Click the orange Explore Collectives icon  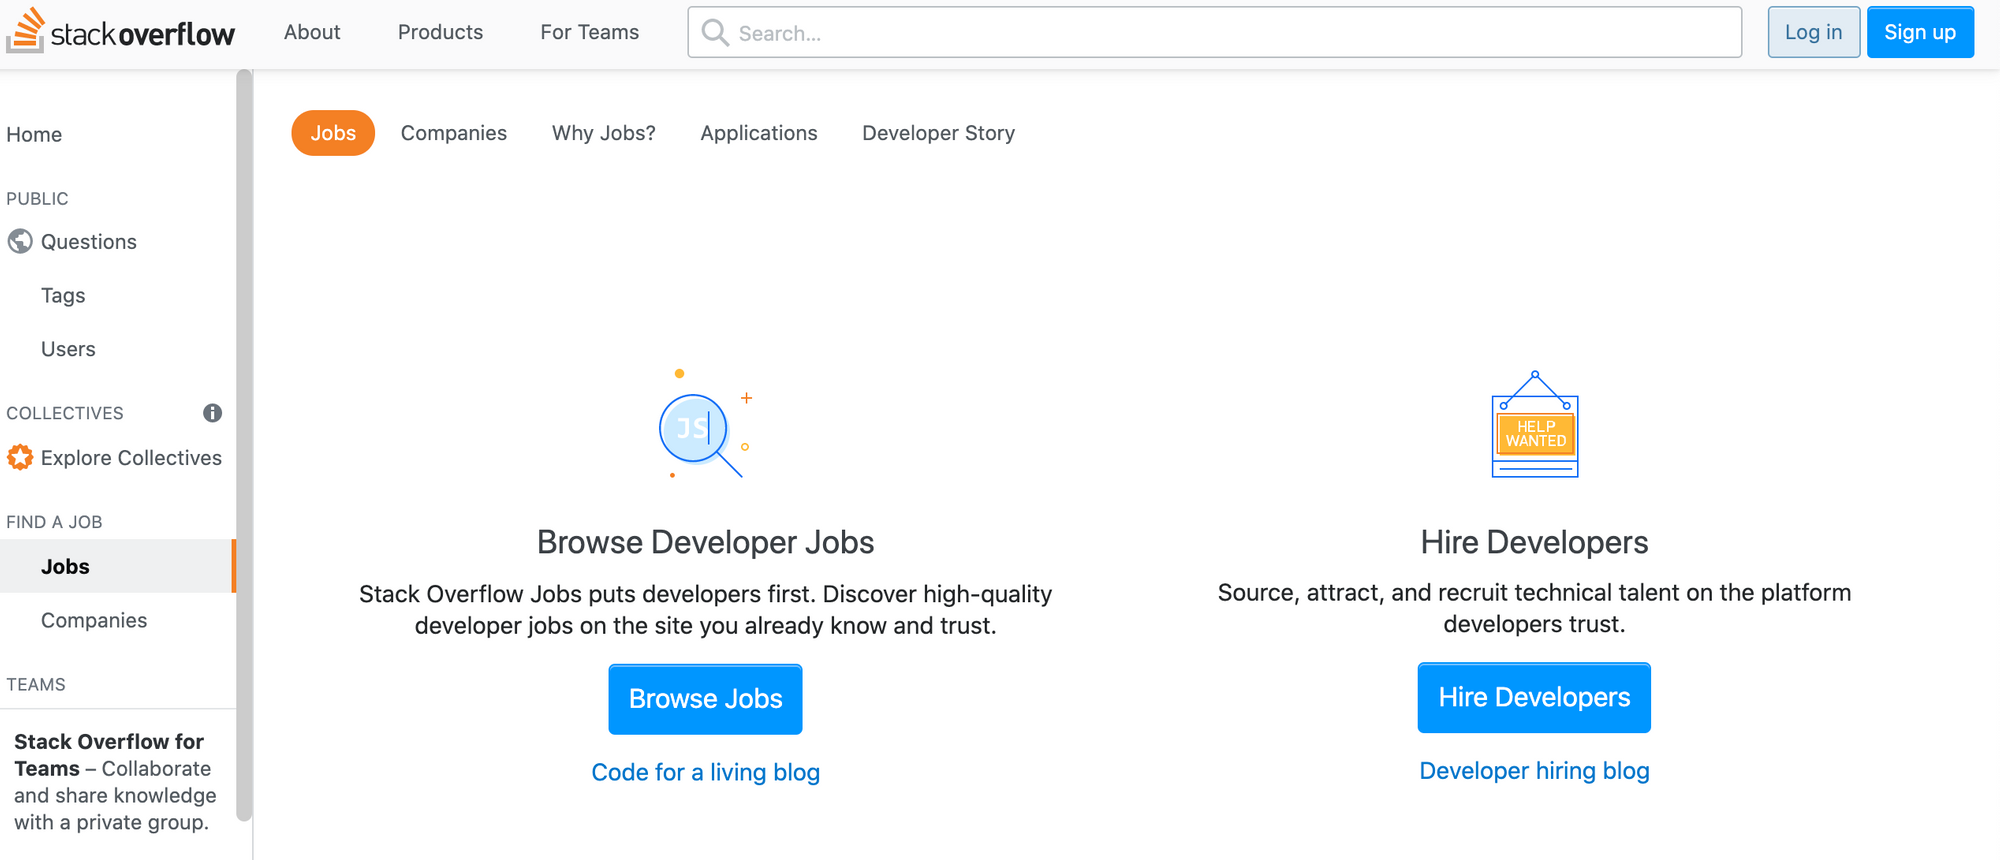pos(20,458)
